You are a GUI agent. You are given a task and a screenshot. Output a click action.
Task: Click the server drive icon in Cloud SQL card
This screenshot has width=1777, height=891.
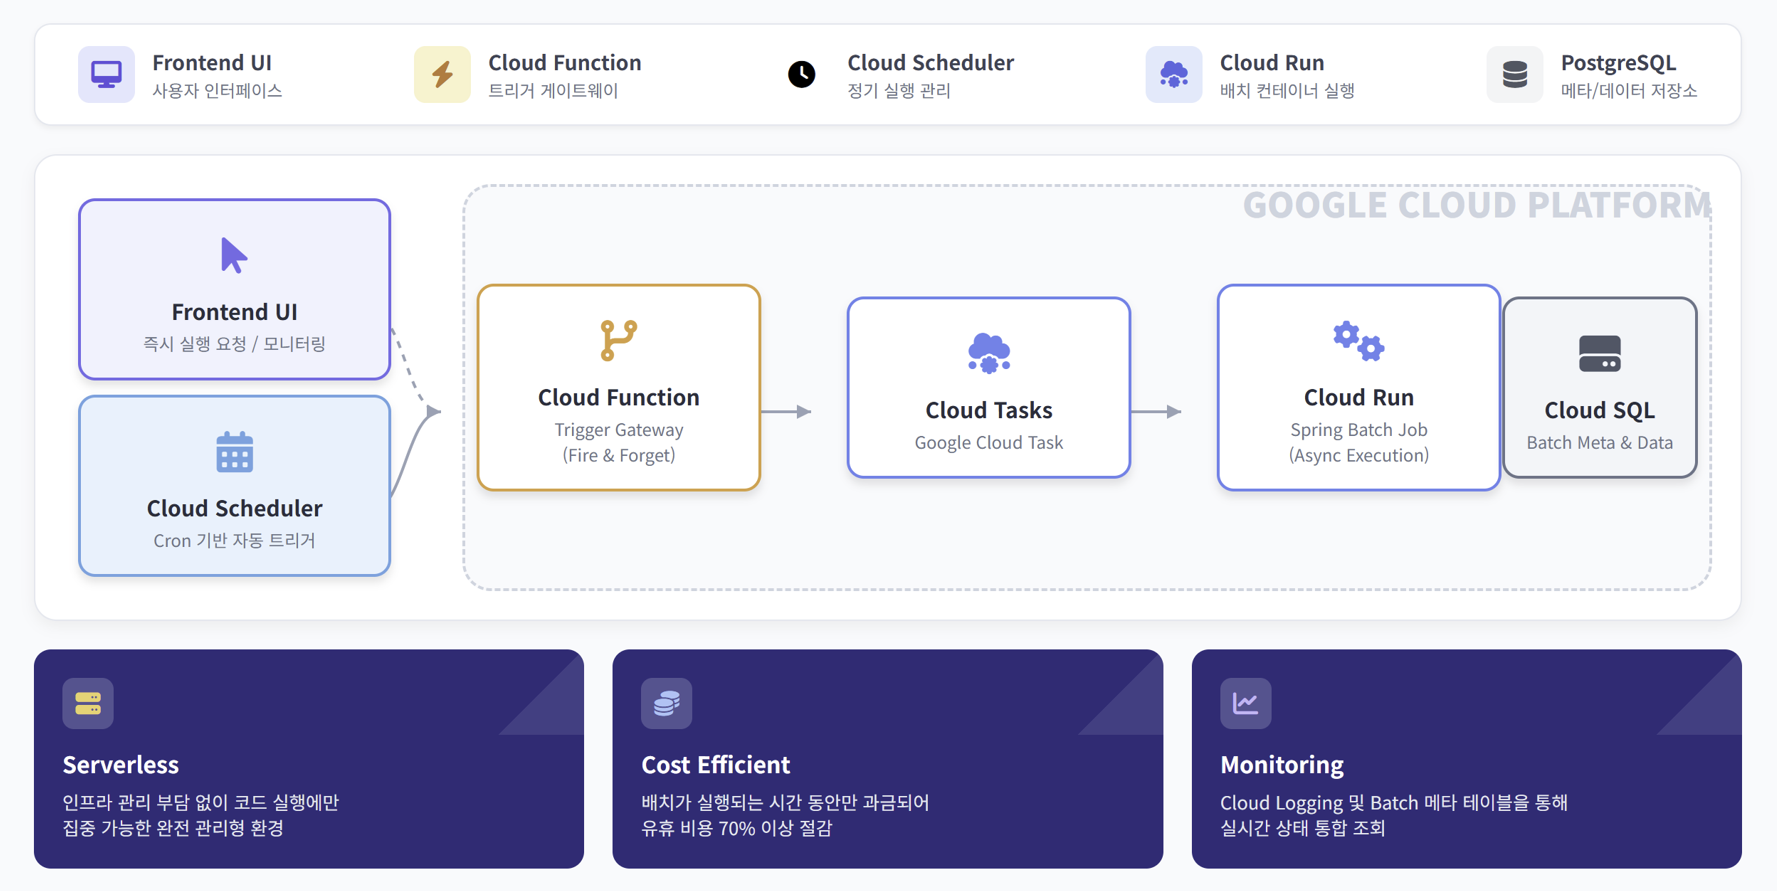[1599, 353]
